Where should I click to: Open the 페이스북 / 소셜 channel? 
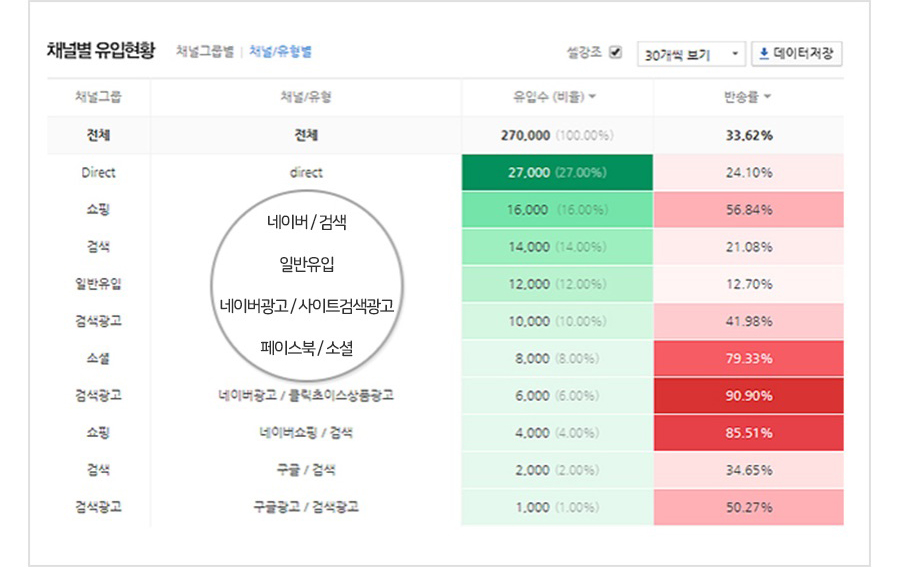pos(306,349)
